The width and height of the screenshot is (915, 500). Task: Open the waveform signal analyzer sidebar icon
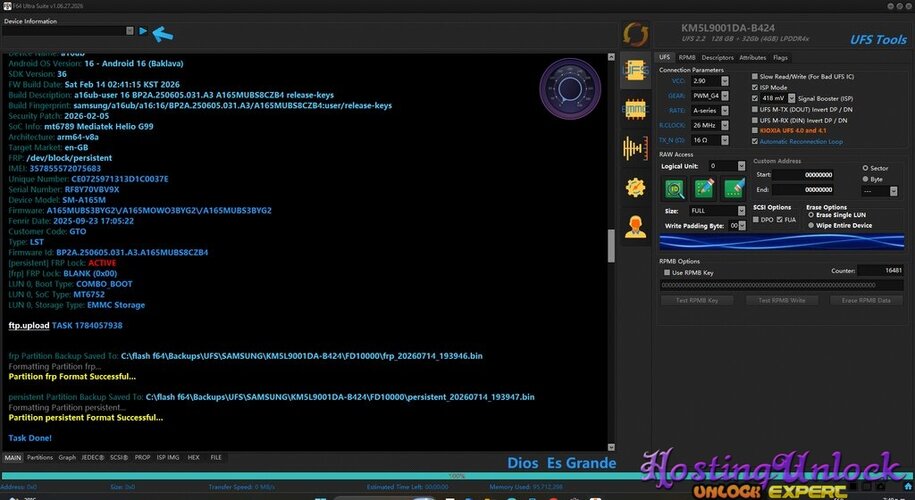tap(635, 148)
